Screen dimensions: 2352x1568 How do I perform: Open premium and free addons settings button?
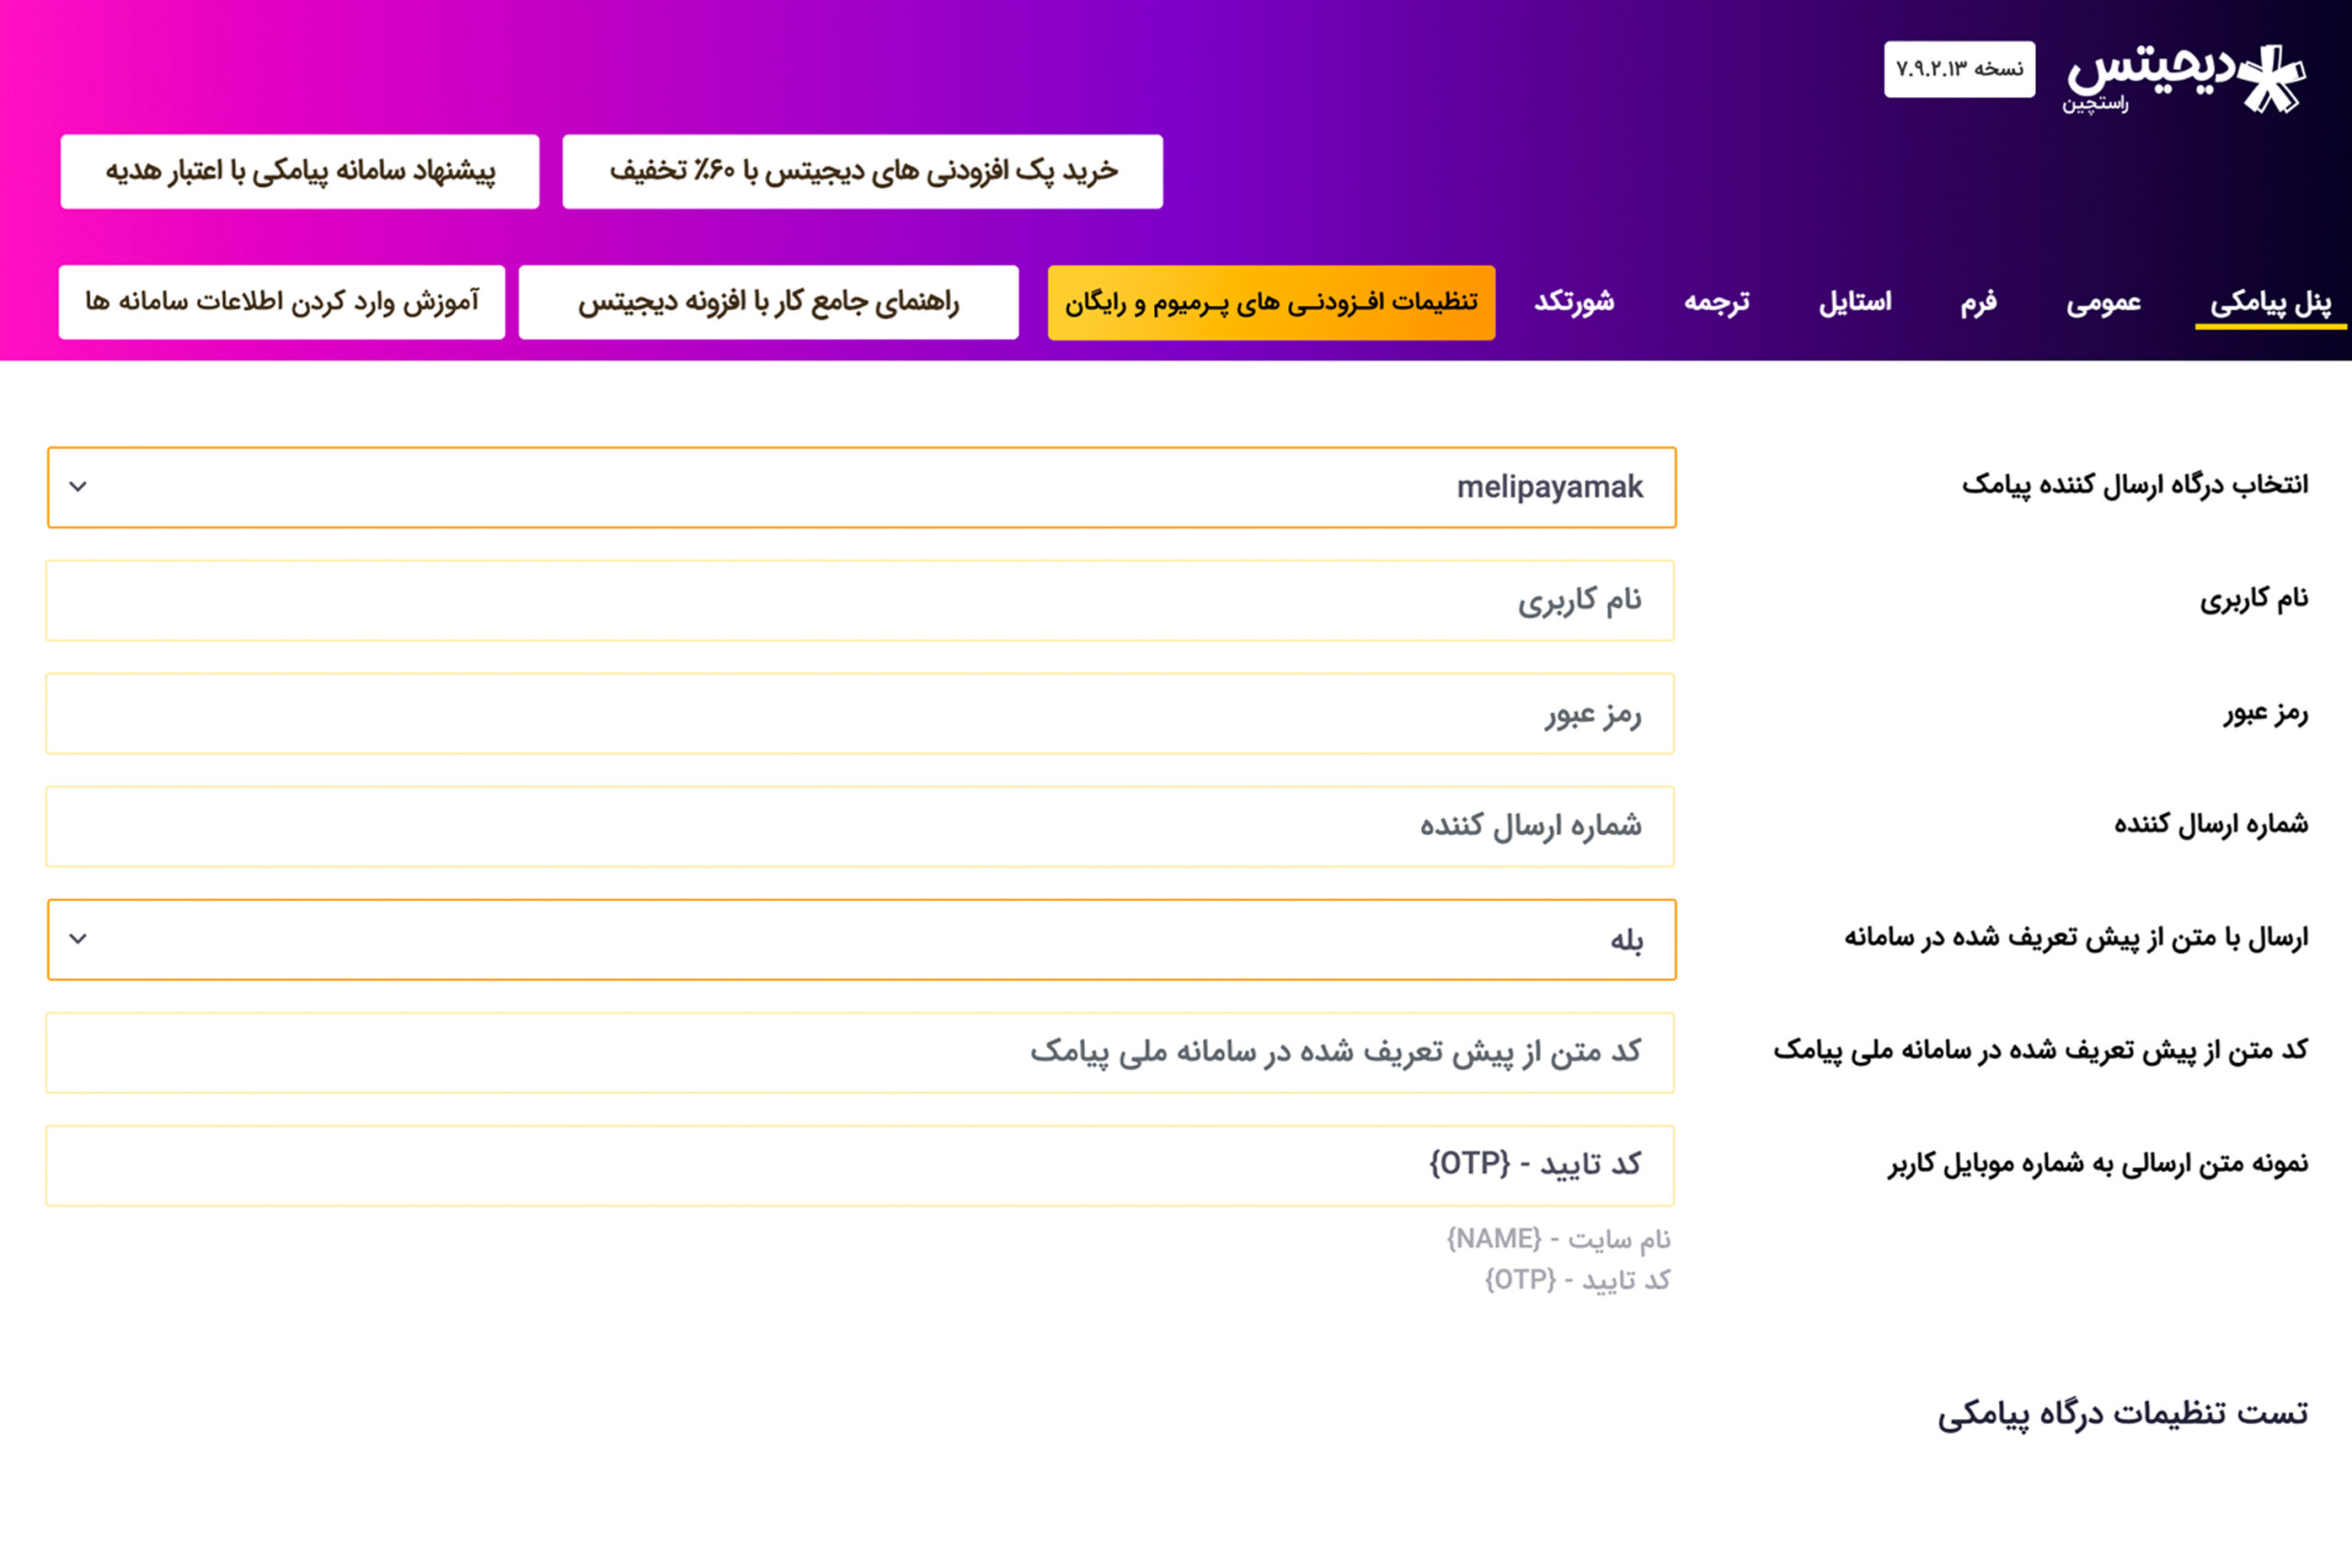pos(1271,302)
